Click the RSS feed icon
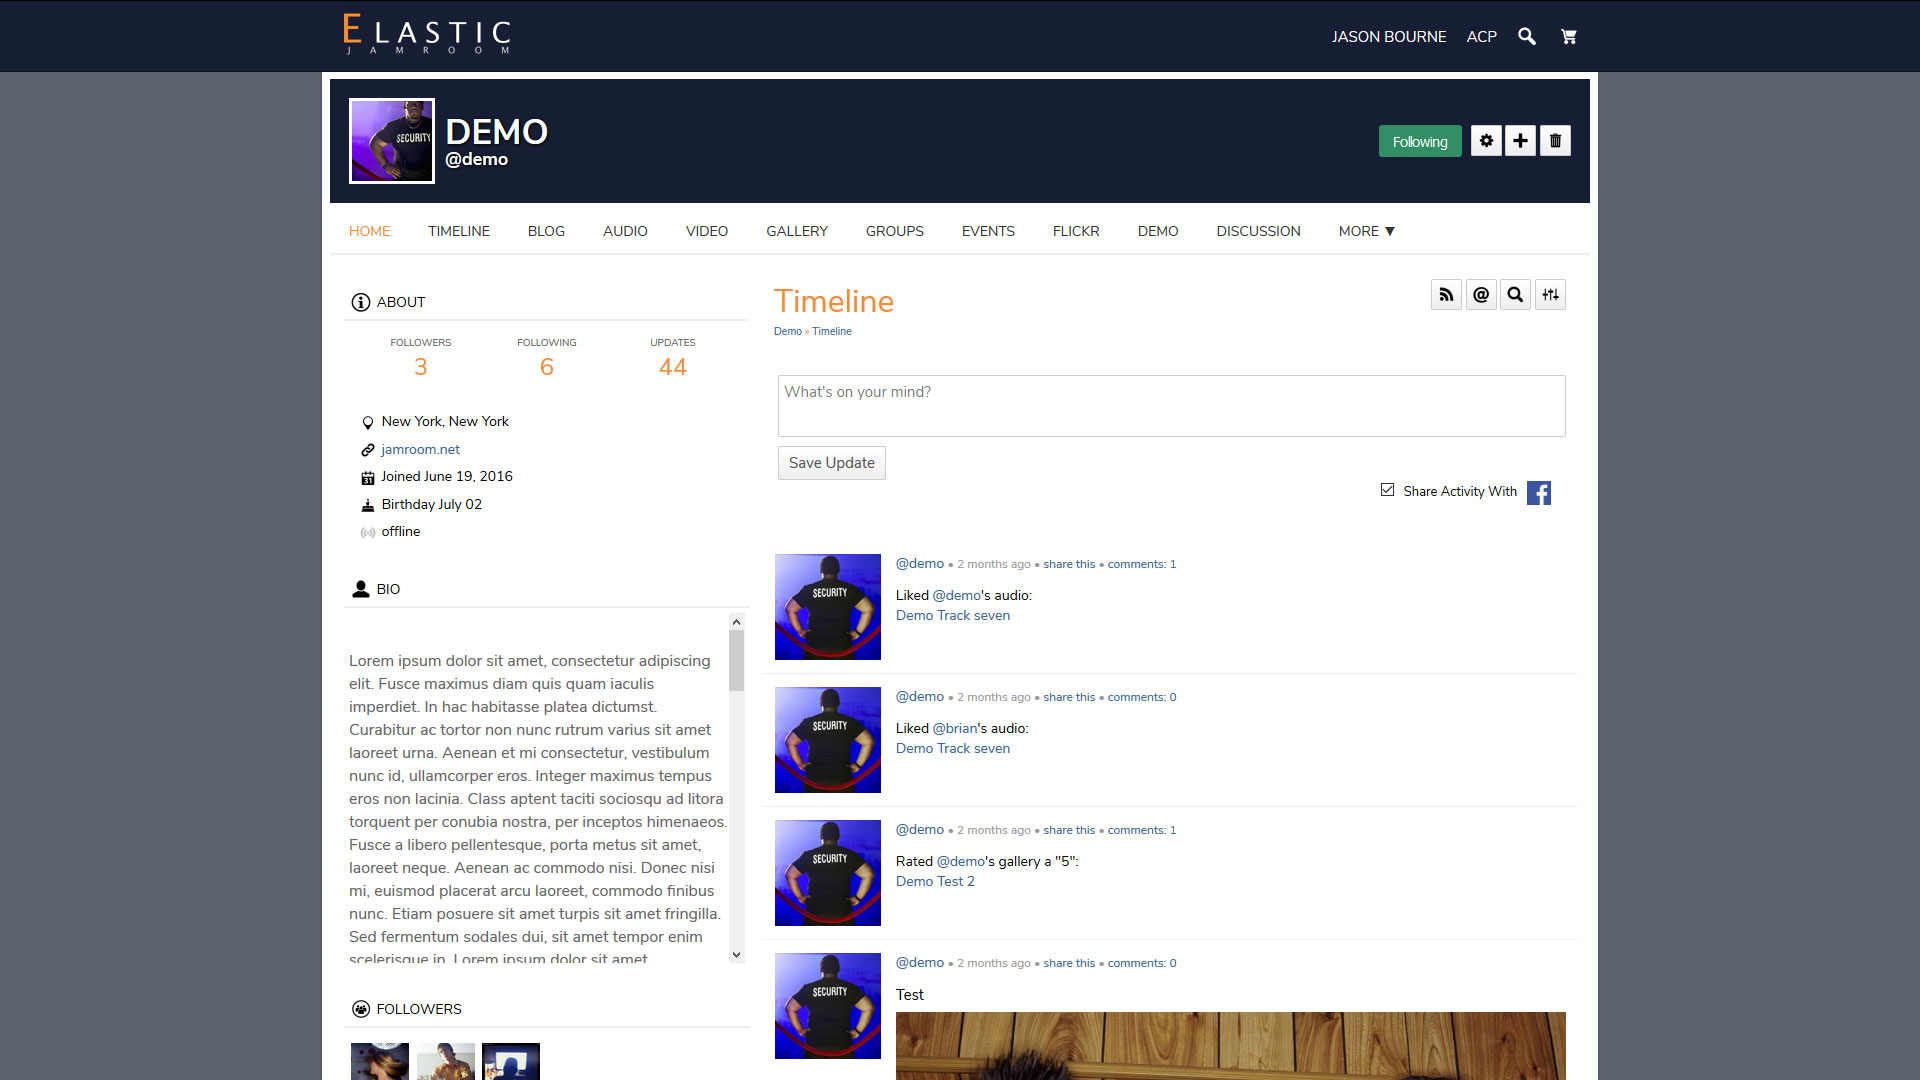 [x=1446, y=295]
